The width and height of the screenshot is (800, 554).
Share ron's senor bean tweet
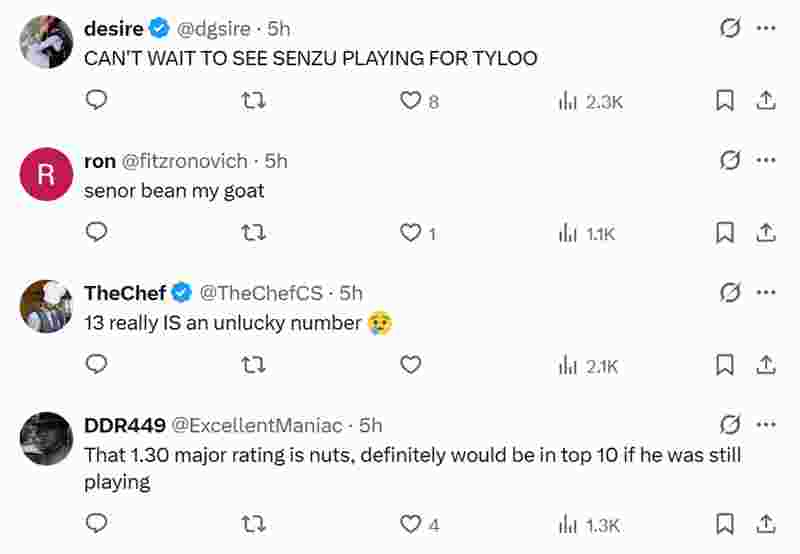765,233
